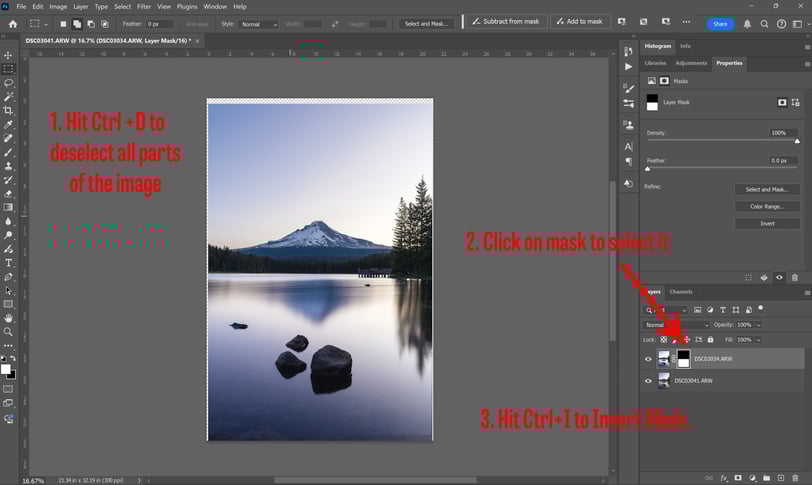This screenshot has height=485, width=812.
Task: Select the Lasso tool
Action: [8, 83]
